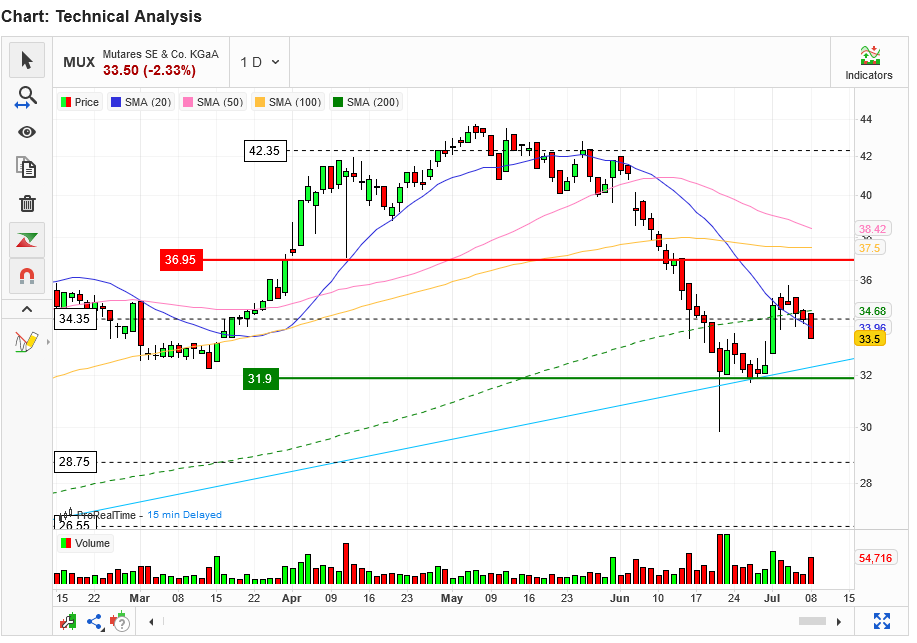Collapse the toolbar with the chevron
Image resolution: width=917 pixels, height=643 pixels.
click(x=27, y=308)
